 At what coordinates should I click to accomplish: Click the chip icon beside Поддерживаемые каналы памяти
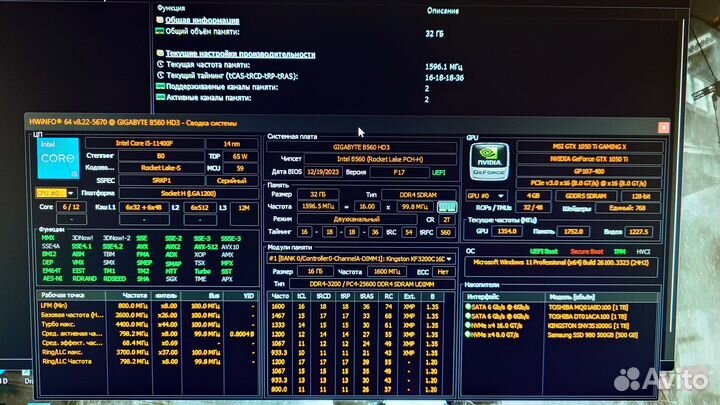point(160,86)
